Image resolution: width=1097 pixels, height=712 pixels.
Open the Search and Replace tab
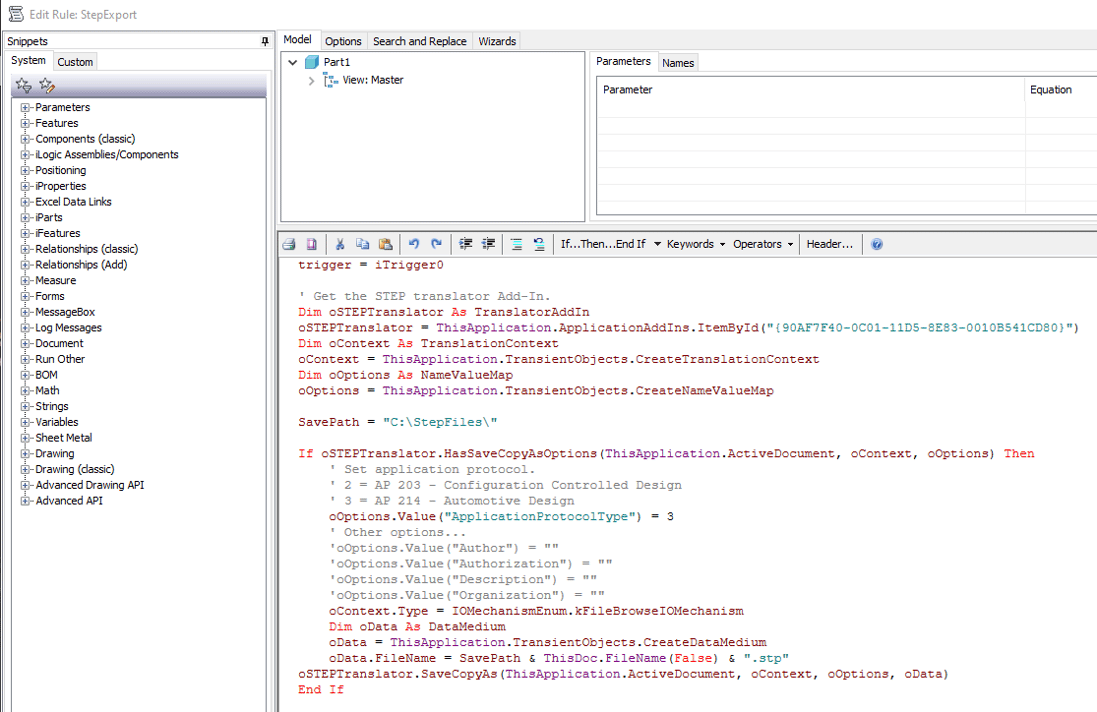419,41
